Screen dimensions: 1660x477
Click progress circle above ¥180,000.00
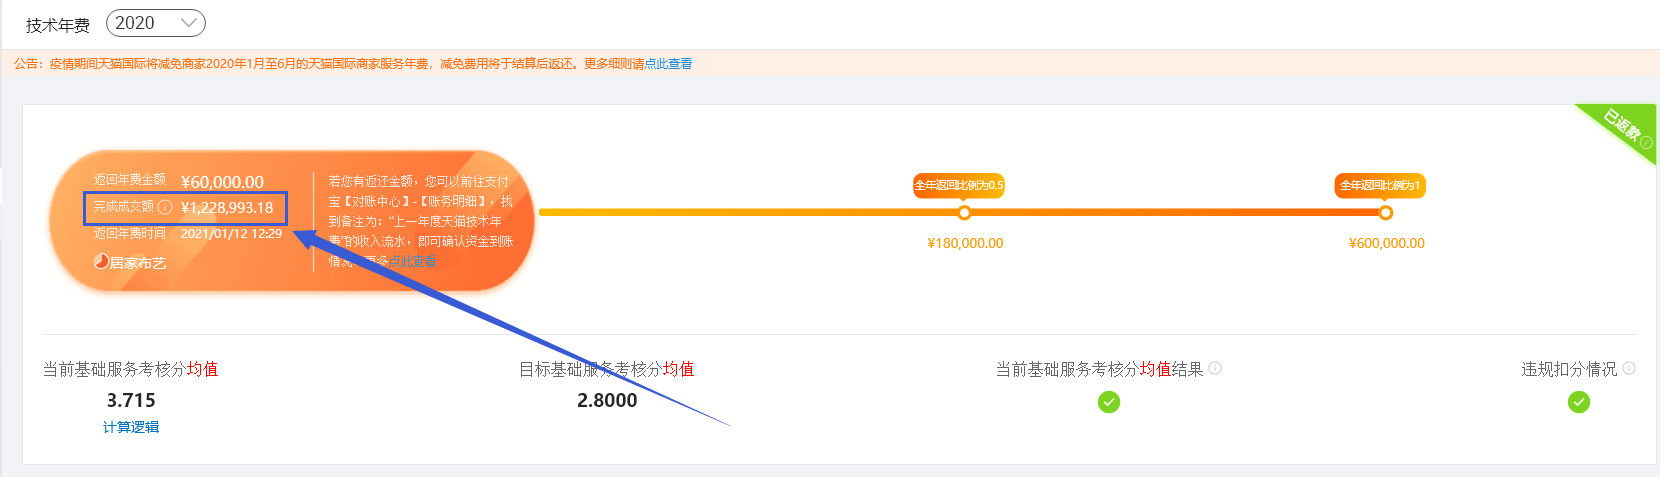[x=964, y=213]
